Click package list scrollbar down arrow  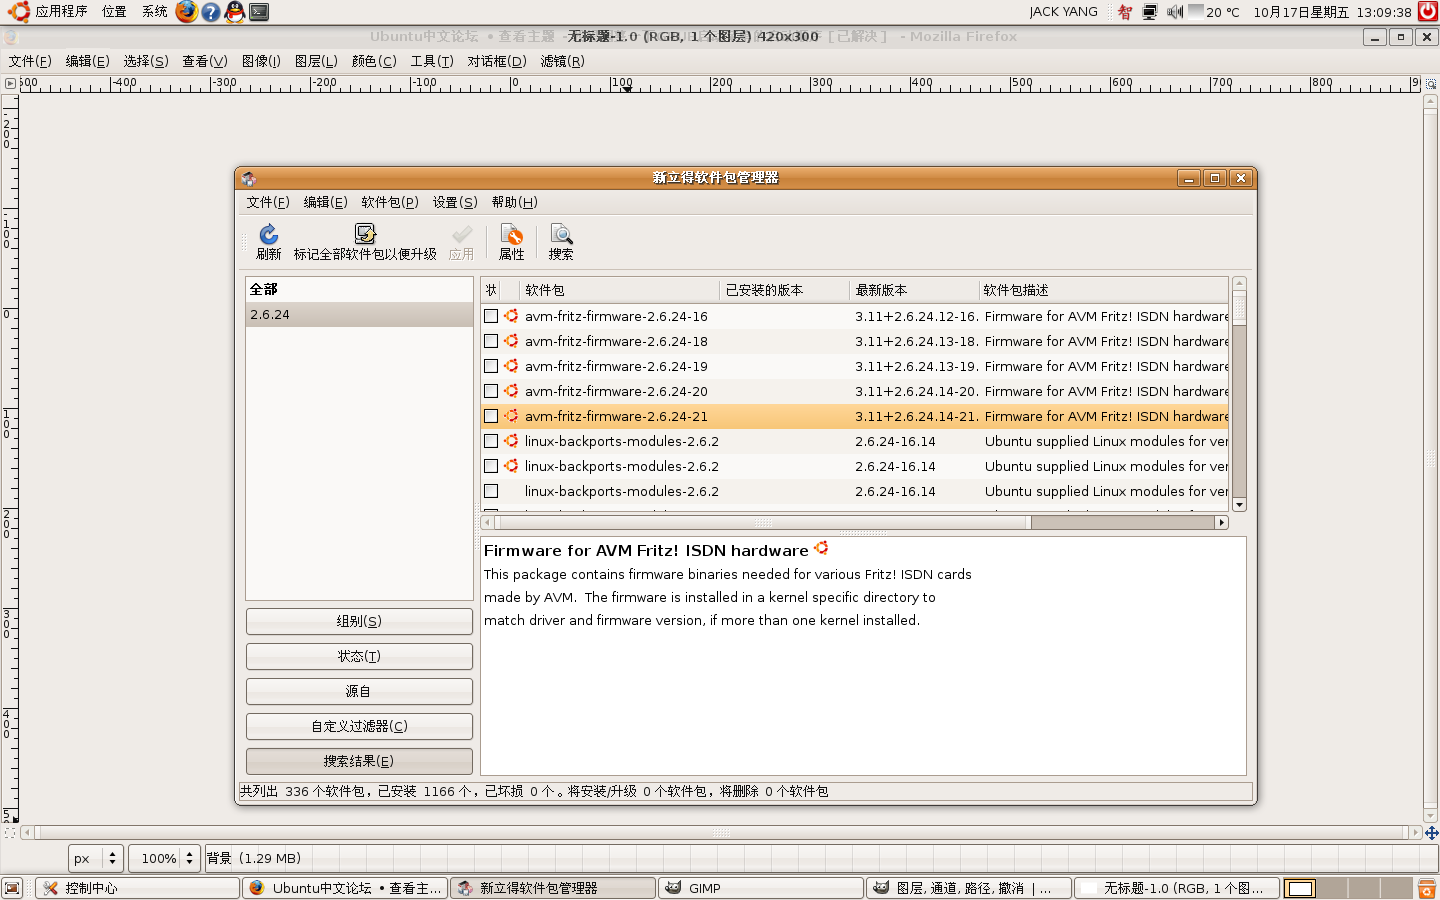click(x=1240, y=505)
